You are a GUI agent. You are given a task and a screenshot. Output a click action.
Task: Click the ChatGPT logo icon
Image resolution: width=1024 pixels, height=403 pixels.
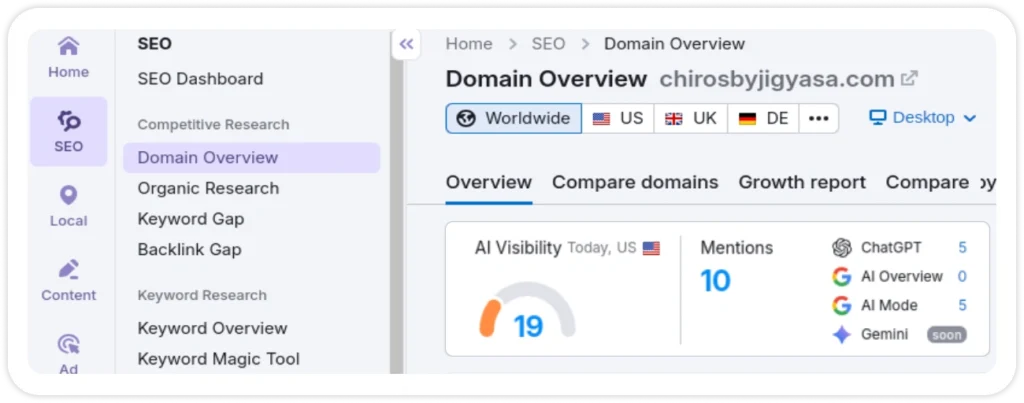(842, 248)
